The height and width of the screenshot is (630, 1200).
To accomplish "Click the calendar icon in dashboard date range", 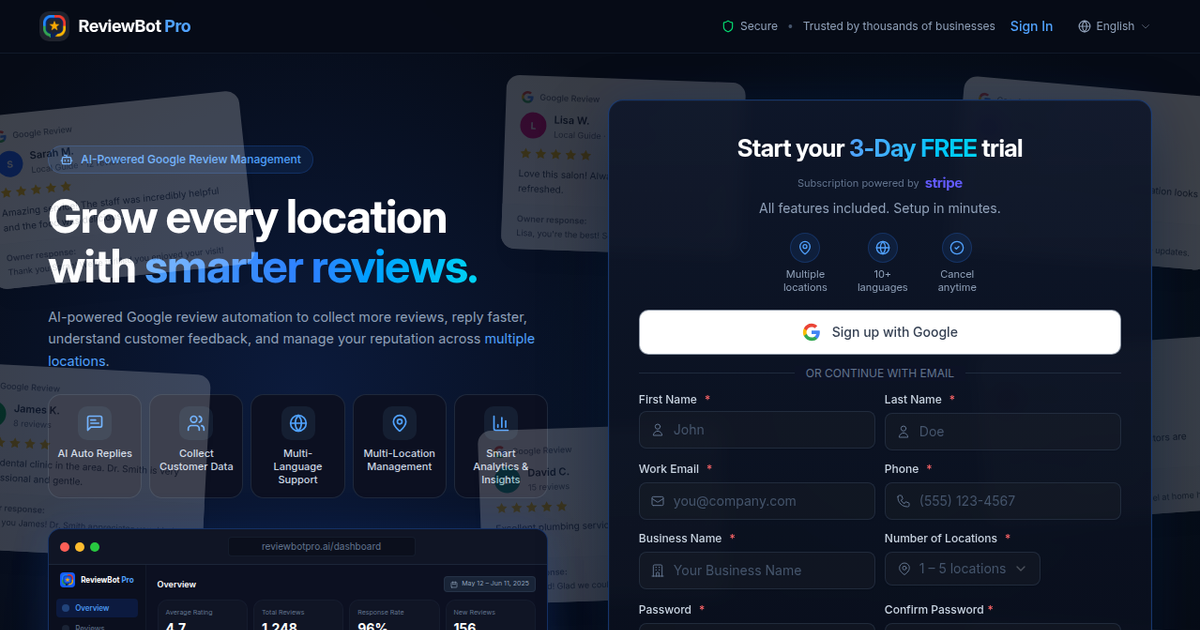I will [x=454, y=584].
